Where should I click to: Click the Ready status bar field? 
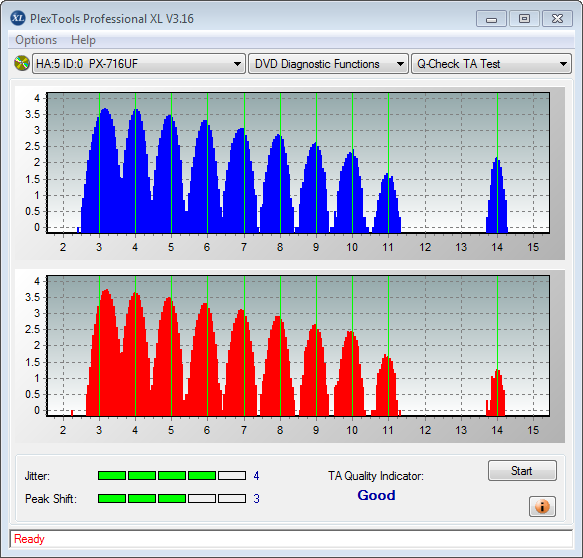click(x=291, y=539)
